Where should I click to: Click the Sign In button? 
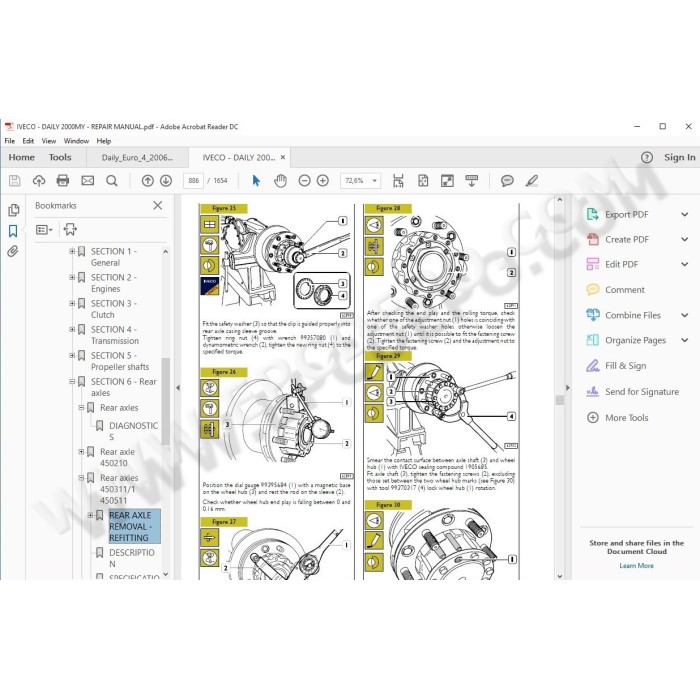coord(679,157)
